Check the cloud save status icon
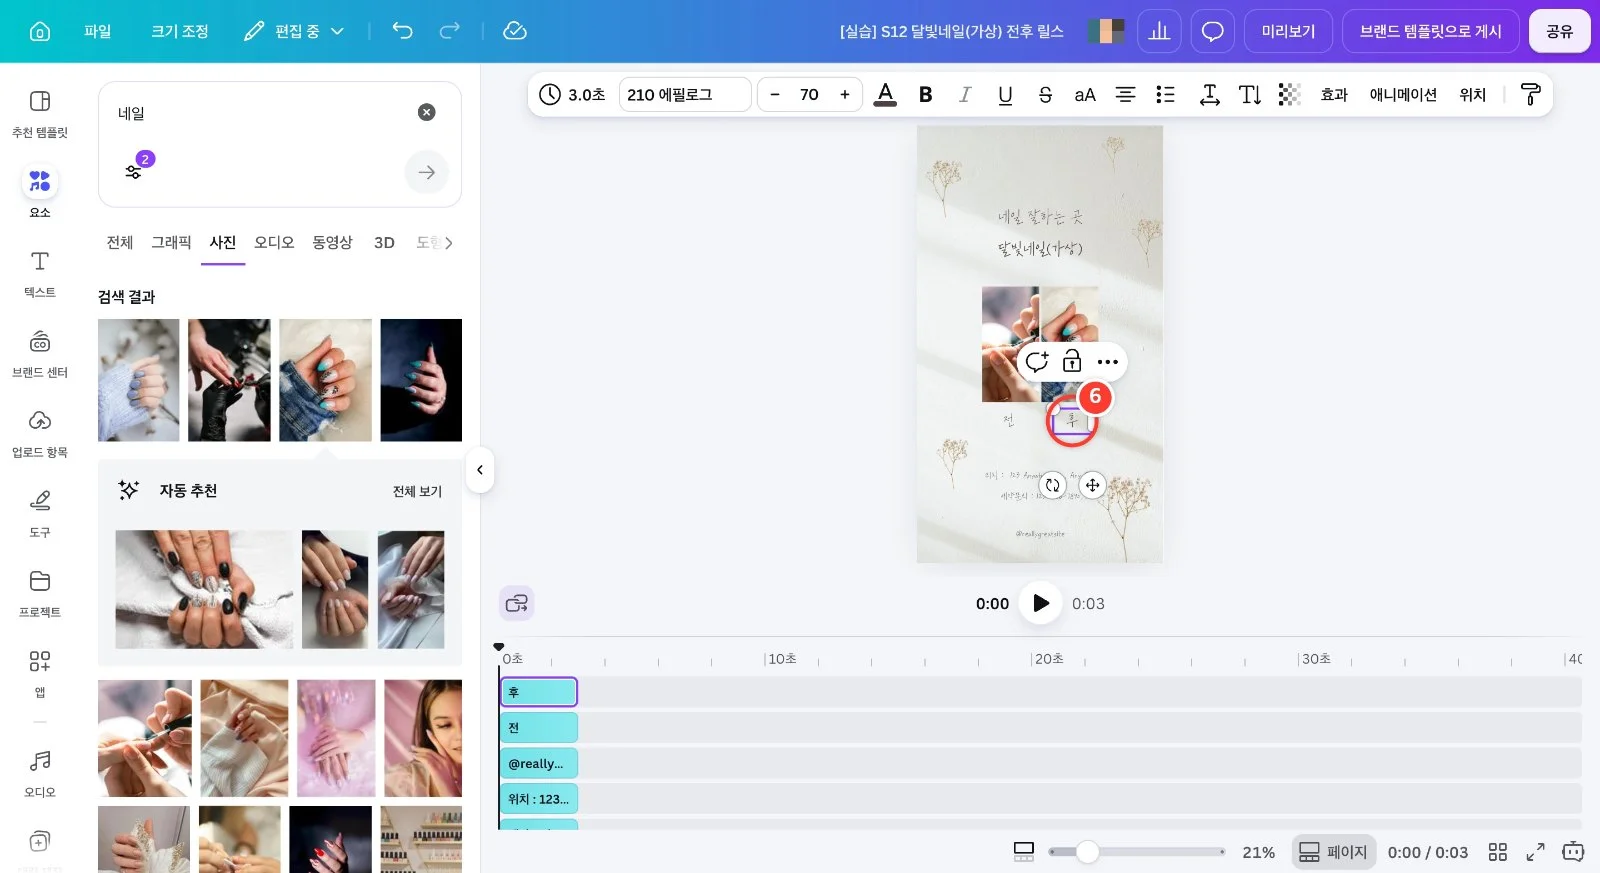Viewport: 1600px width, 873px height. (515, 31)
